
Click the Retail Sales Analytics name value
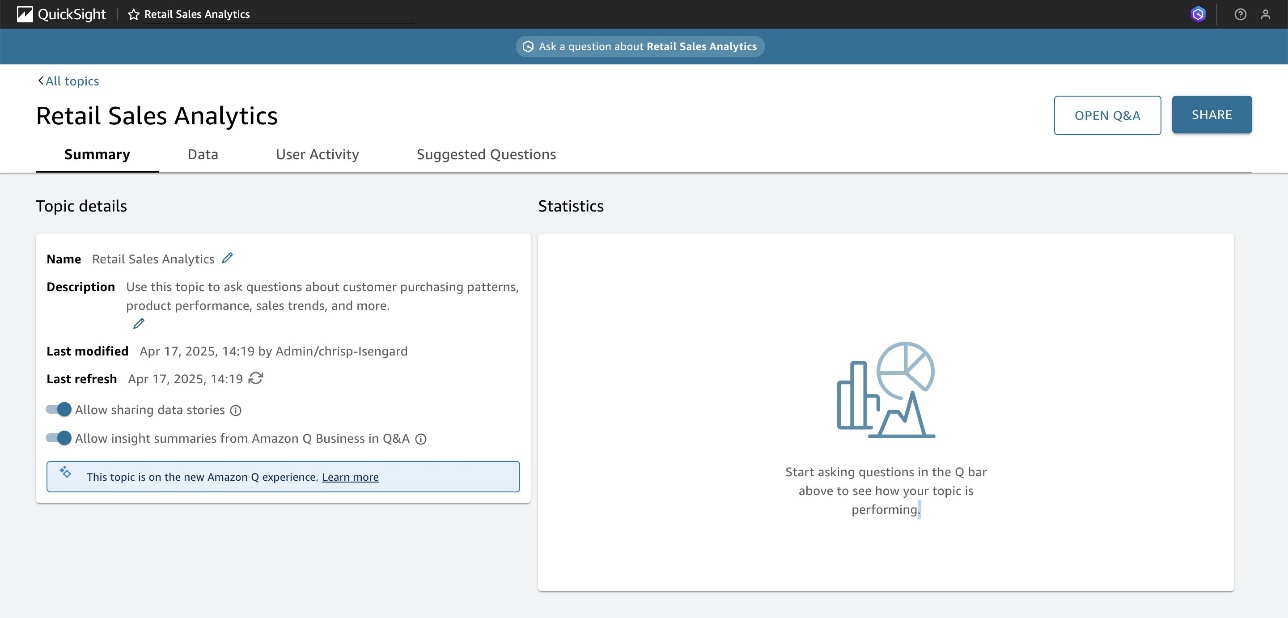[153, 259]
